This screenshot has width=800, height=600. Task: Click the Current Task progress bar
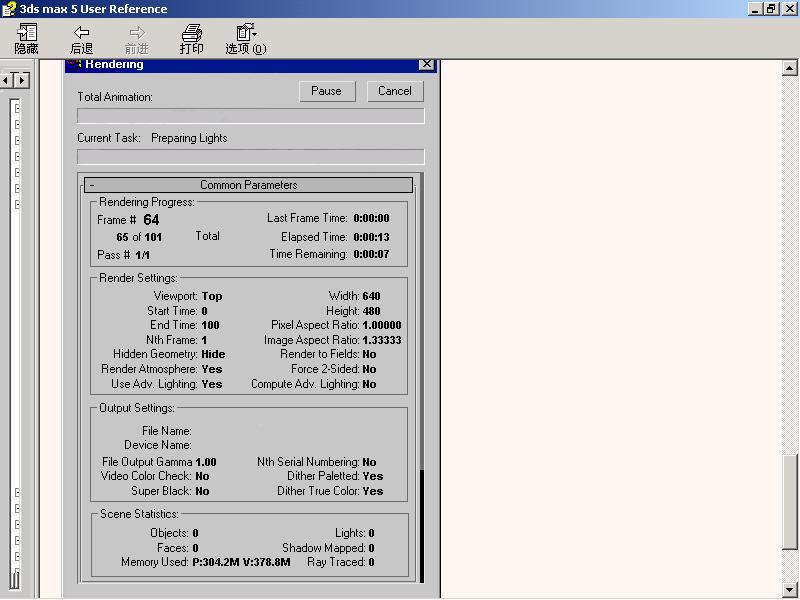(251, 157)
